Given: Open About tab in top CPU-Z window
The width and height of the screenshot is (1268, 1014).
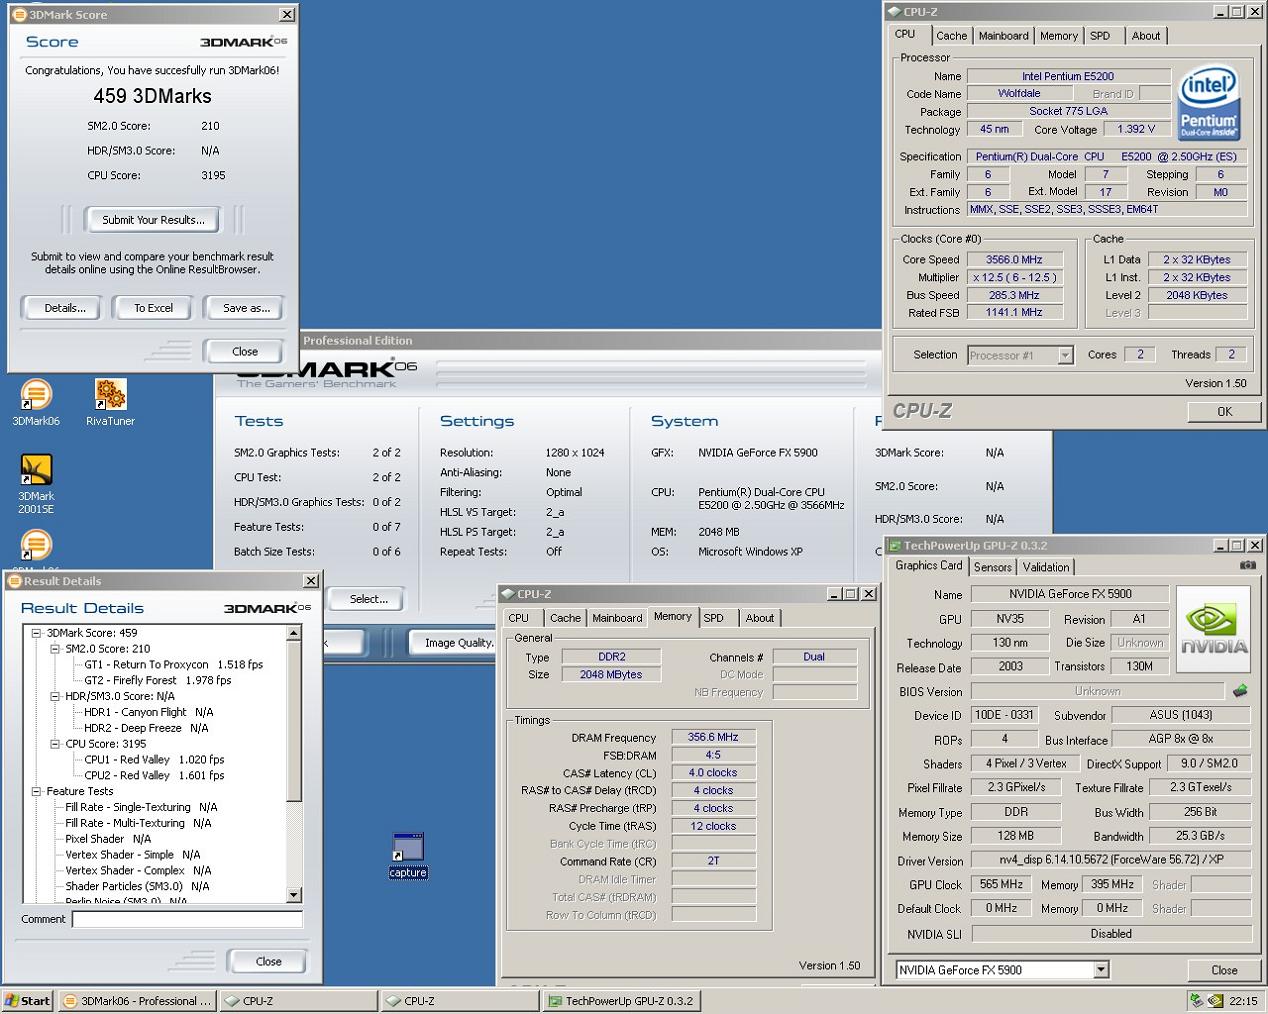Looking at the screenshot, I should [1146, 36].
